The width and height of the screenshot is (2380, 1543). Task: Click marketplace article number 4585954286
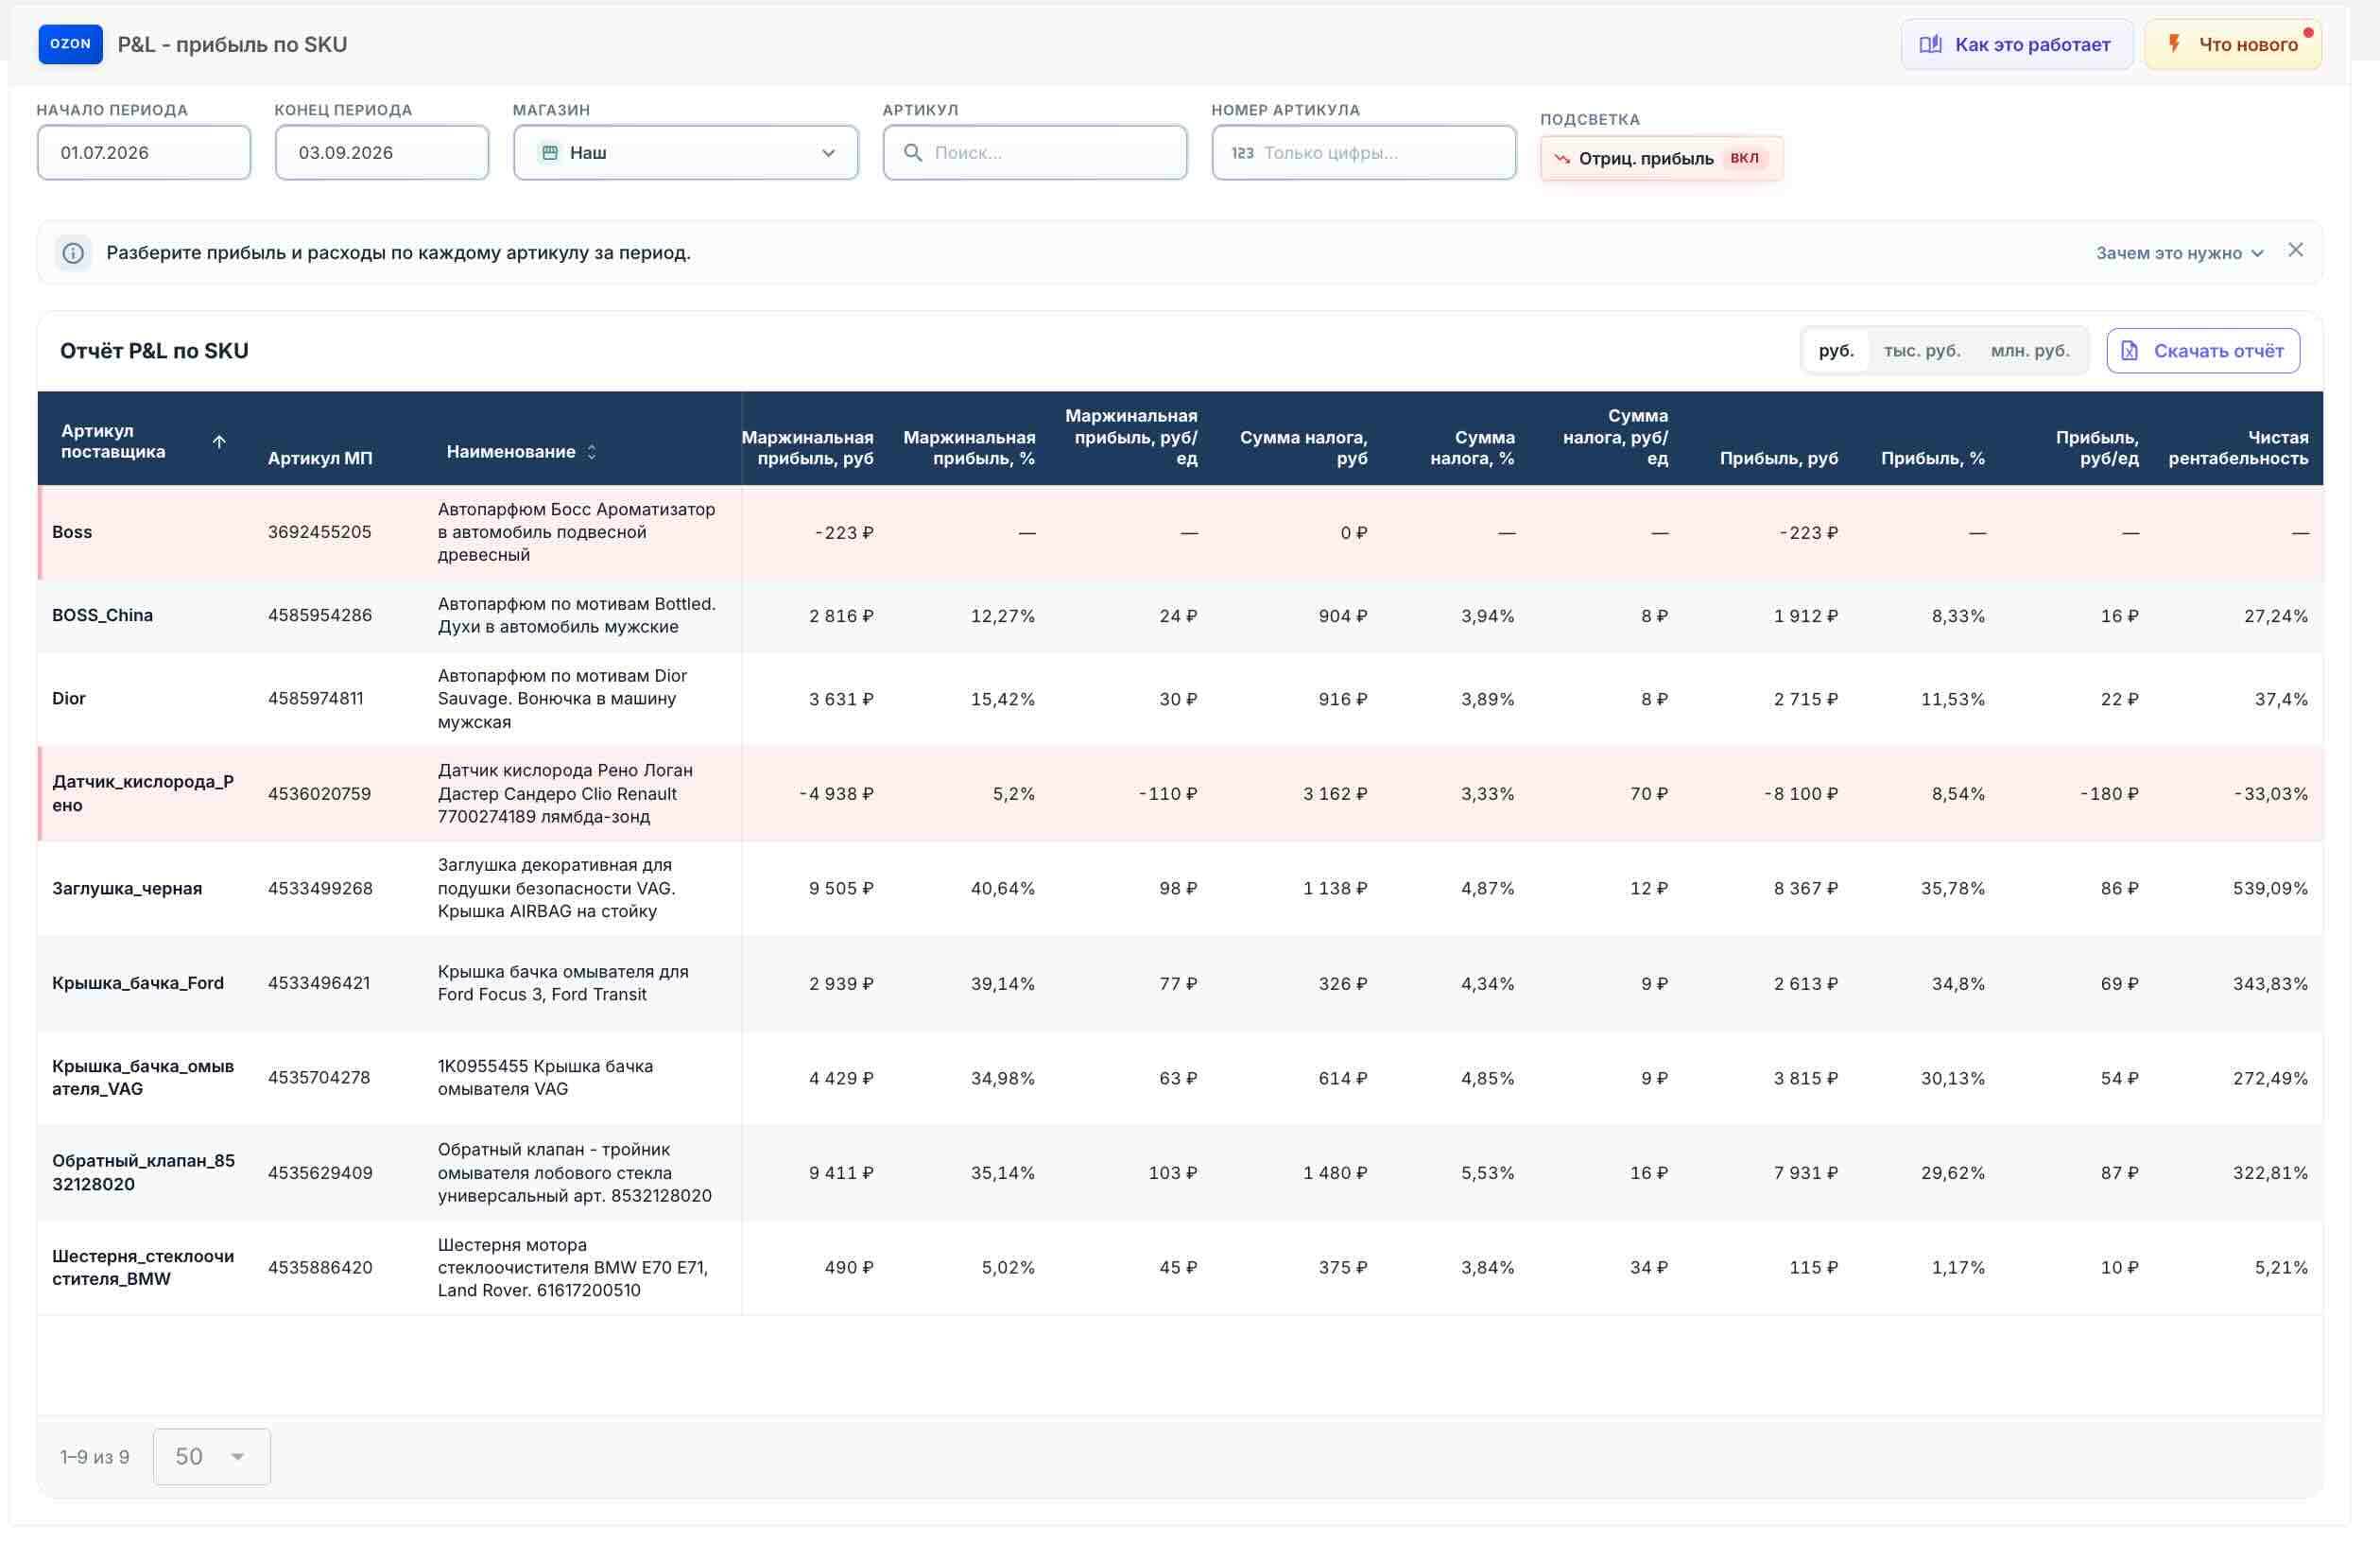(x=320, y=615)
